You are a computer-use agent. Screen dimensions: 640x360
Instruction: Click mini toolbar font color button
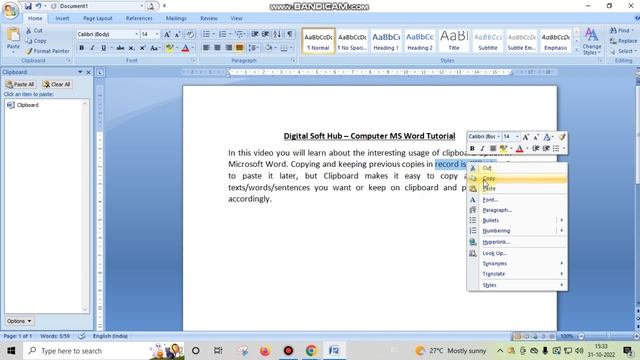(519, 148)
